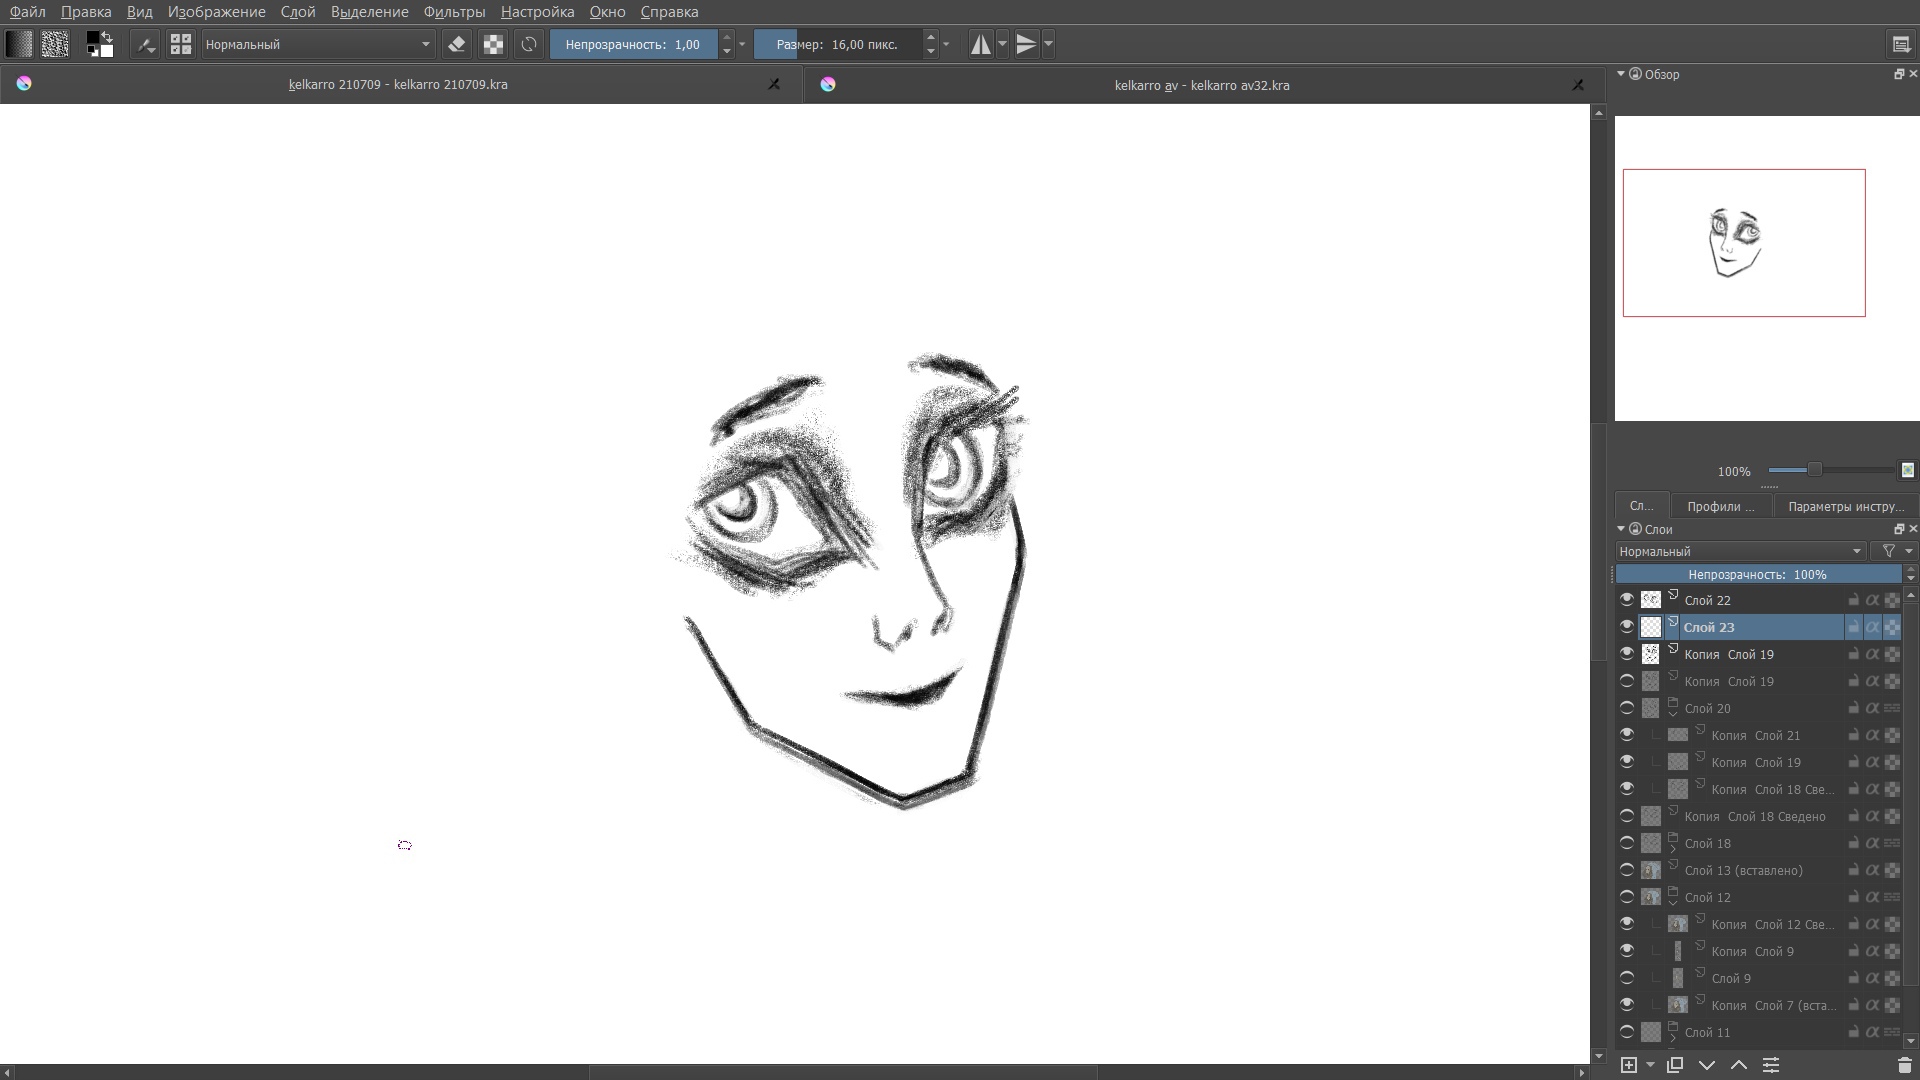Hide the Слой 22 layer
Viewport: 1920px width, 1080px height.
[x=1627, y=600]
